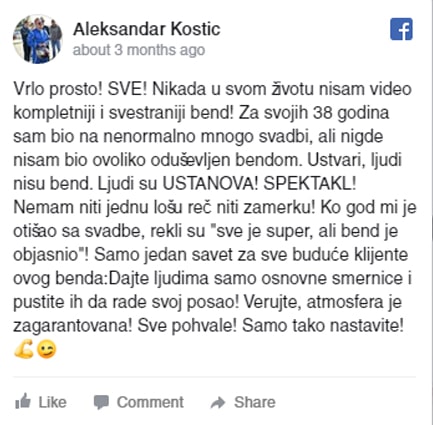Image resolution: width=433 pixels, height=425 pixels.
Task: Open the 'about 3 months ago' timestamp
Action: pyautogui.click(x=139, y=50)
